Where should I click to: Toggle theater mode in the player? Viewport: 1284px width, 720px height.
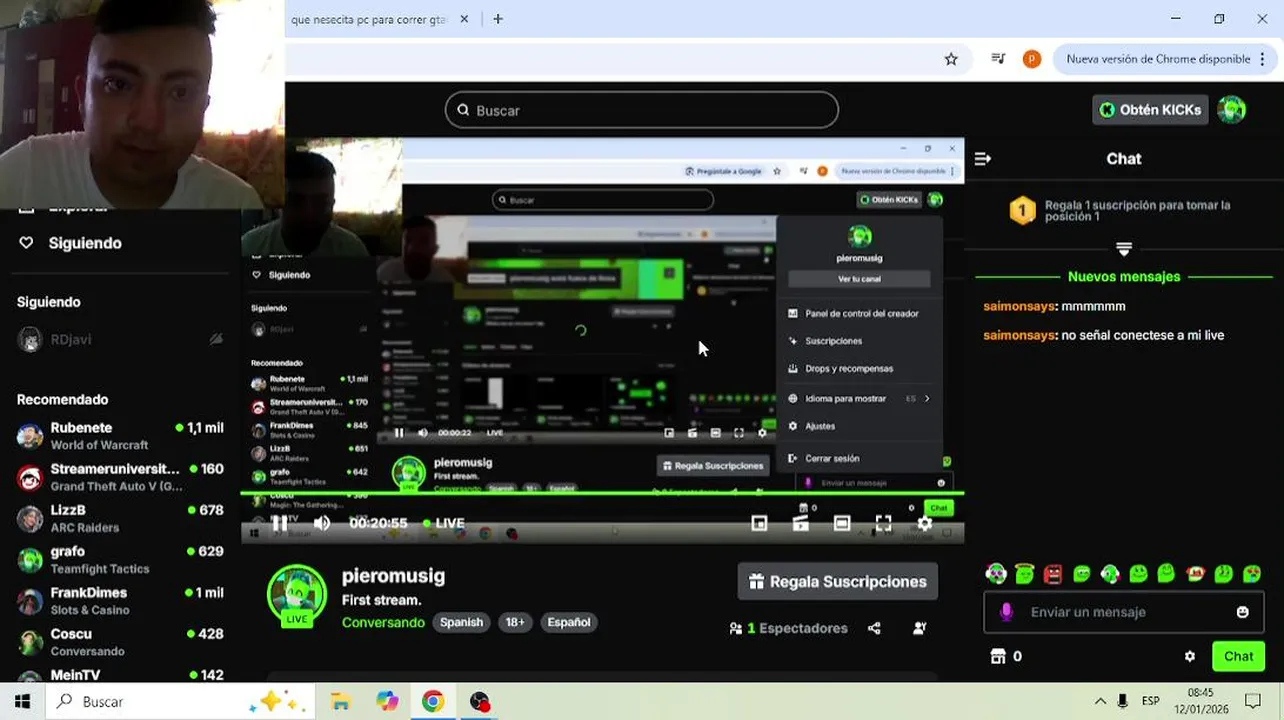(842, 523)
